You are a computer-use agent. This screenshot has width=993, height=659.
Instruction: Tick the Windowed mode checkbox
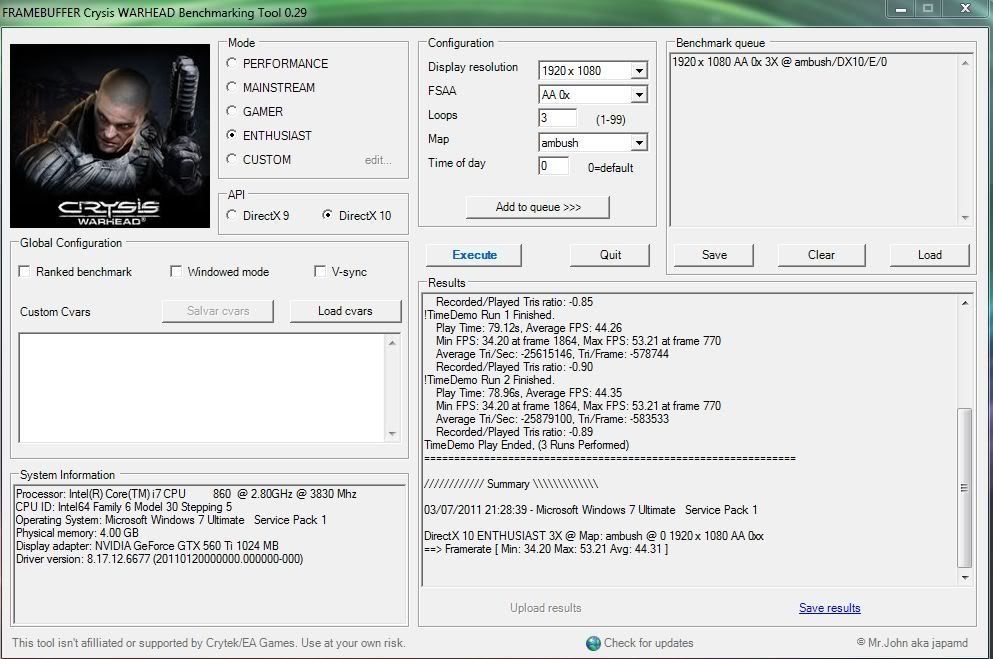(176, 272)
